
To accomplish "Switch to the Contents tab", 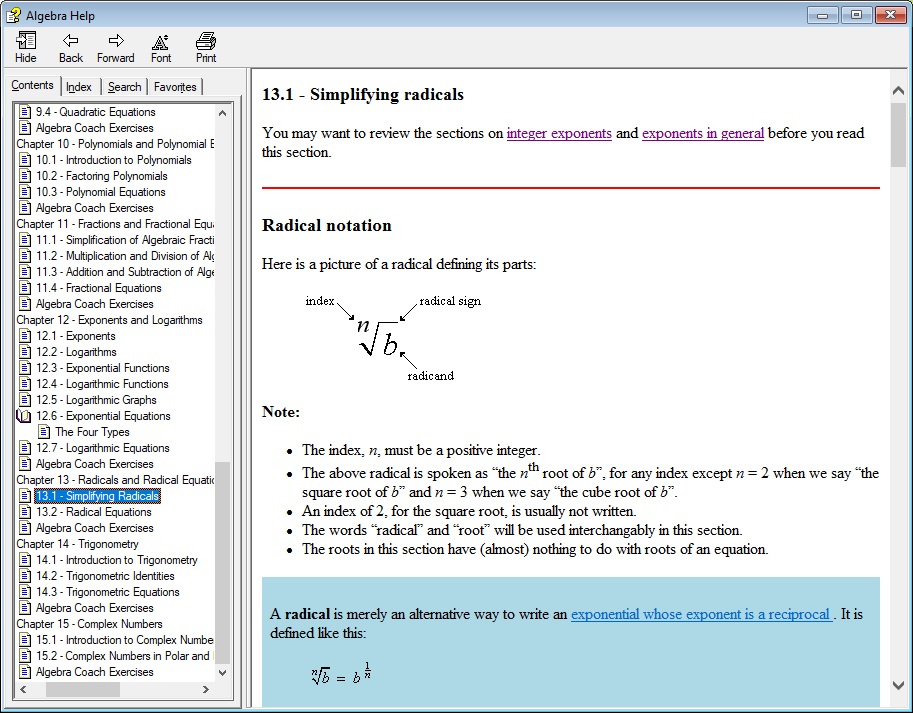I will click(32, 85).
